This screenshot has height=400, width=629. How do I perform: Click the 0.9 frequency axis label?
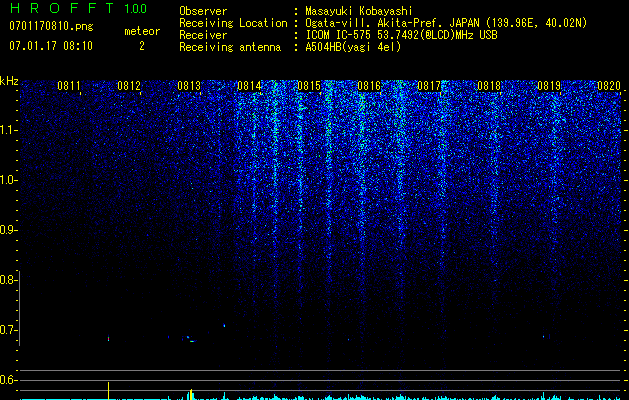pos(8,230)
